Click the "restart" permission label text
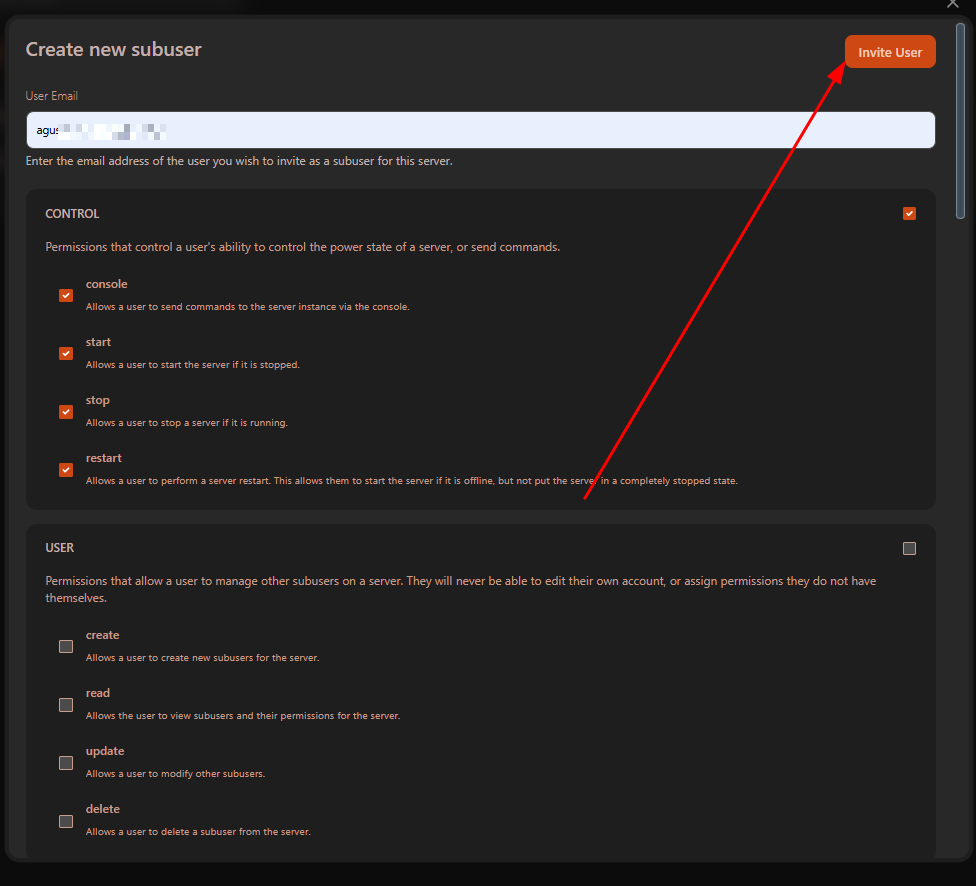The image size is (976, 886). (104, 458)
